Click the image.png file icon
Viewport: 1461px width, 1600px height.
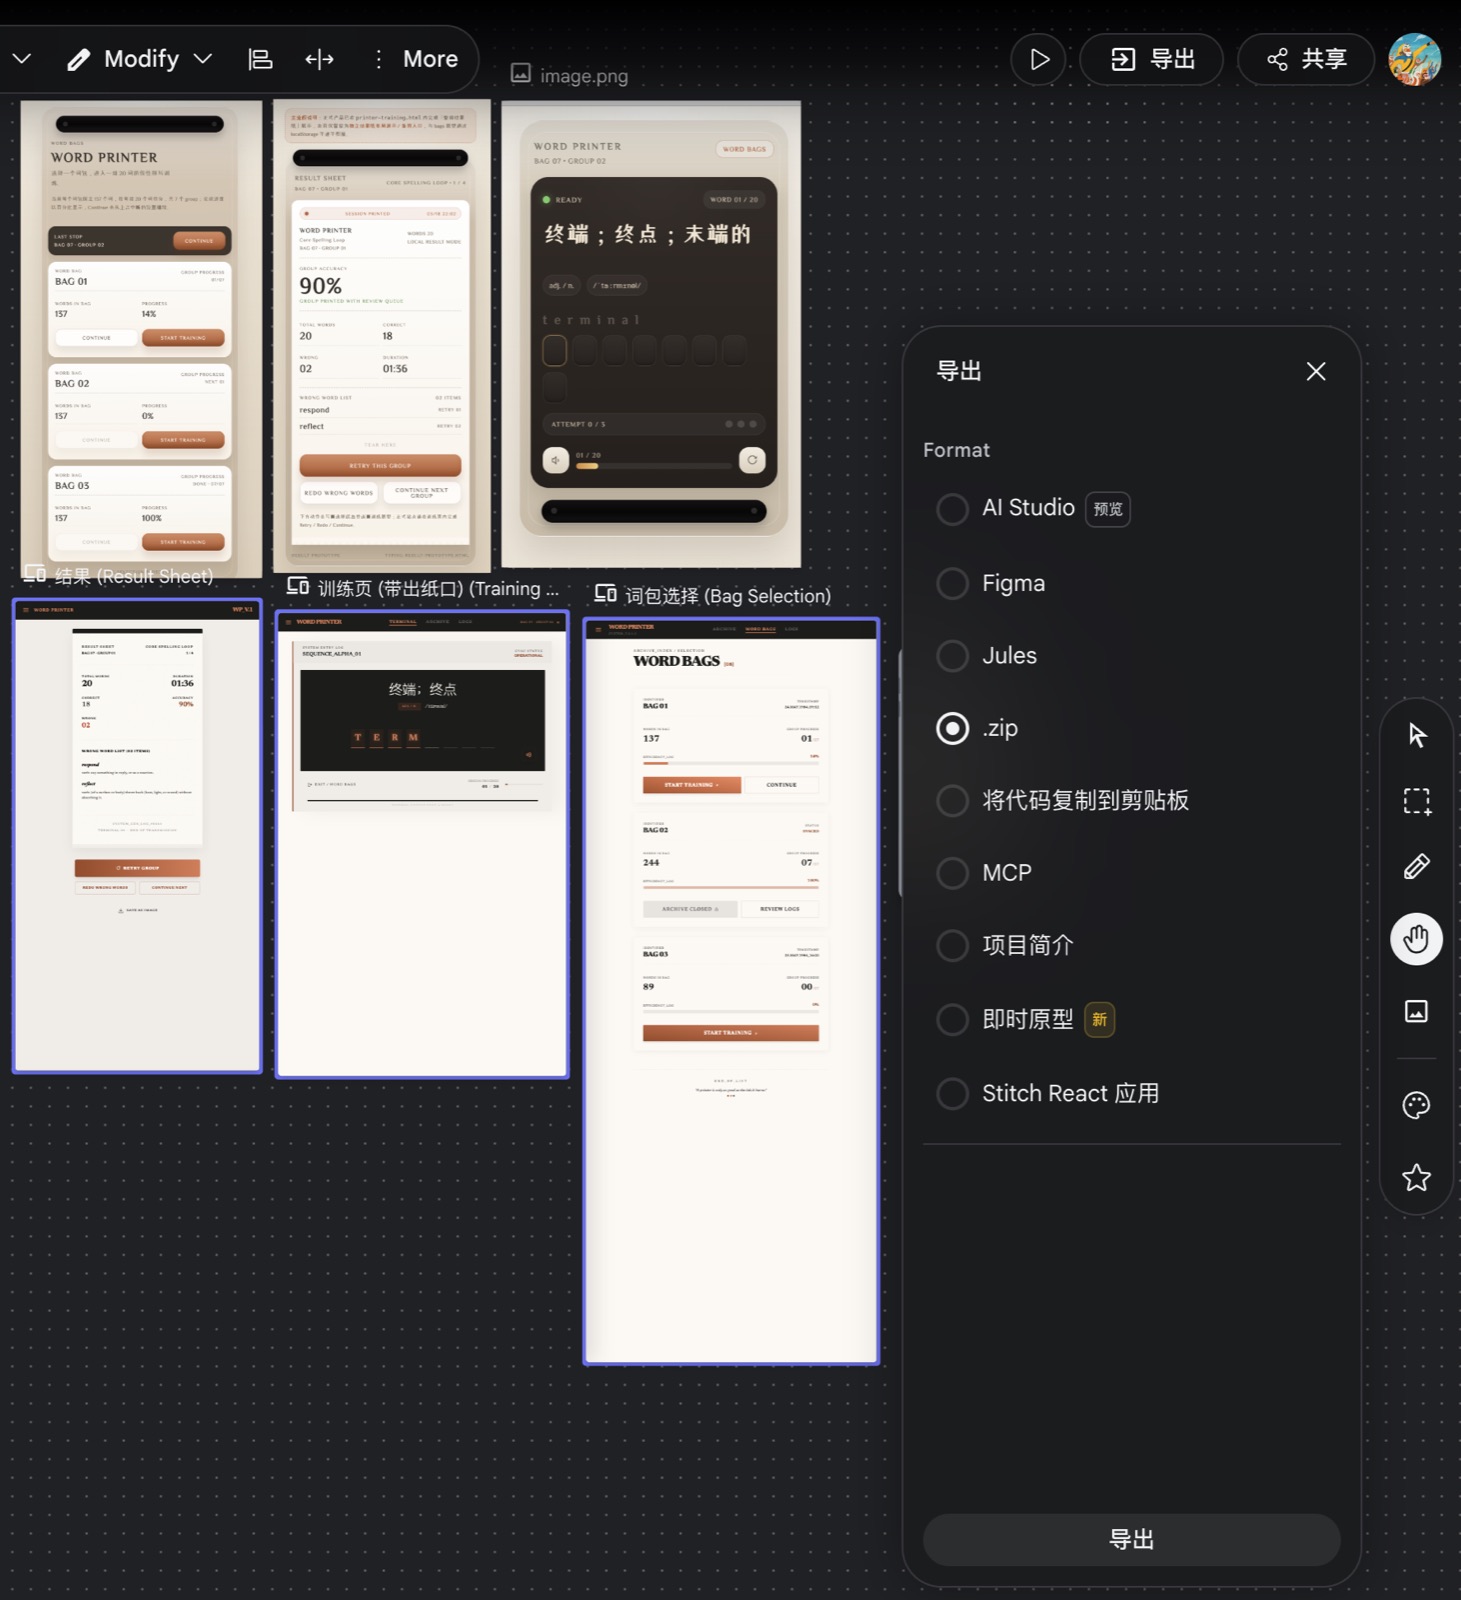[x=520, y=73]
